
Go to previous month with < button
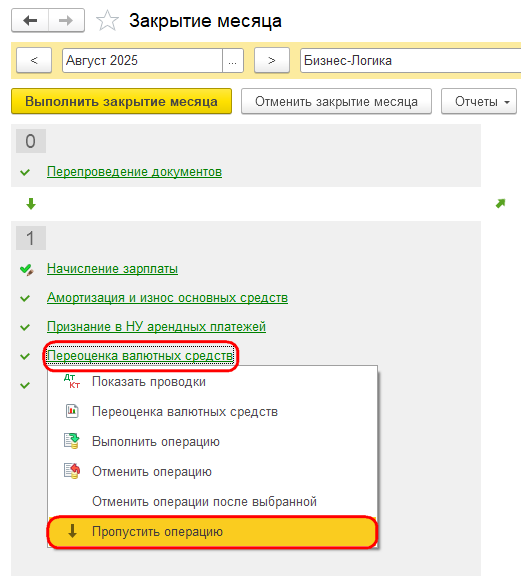(34, 60)
